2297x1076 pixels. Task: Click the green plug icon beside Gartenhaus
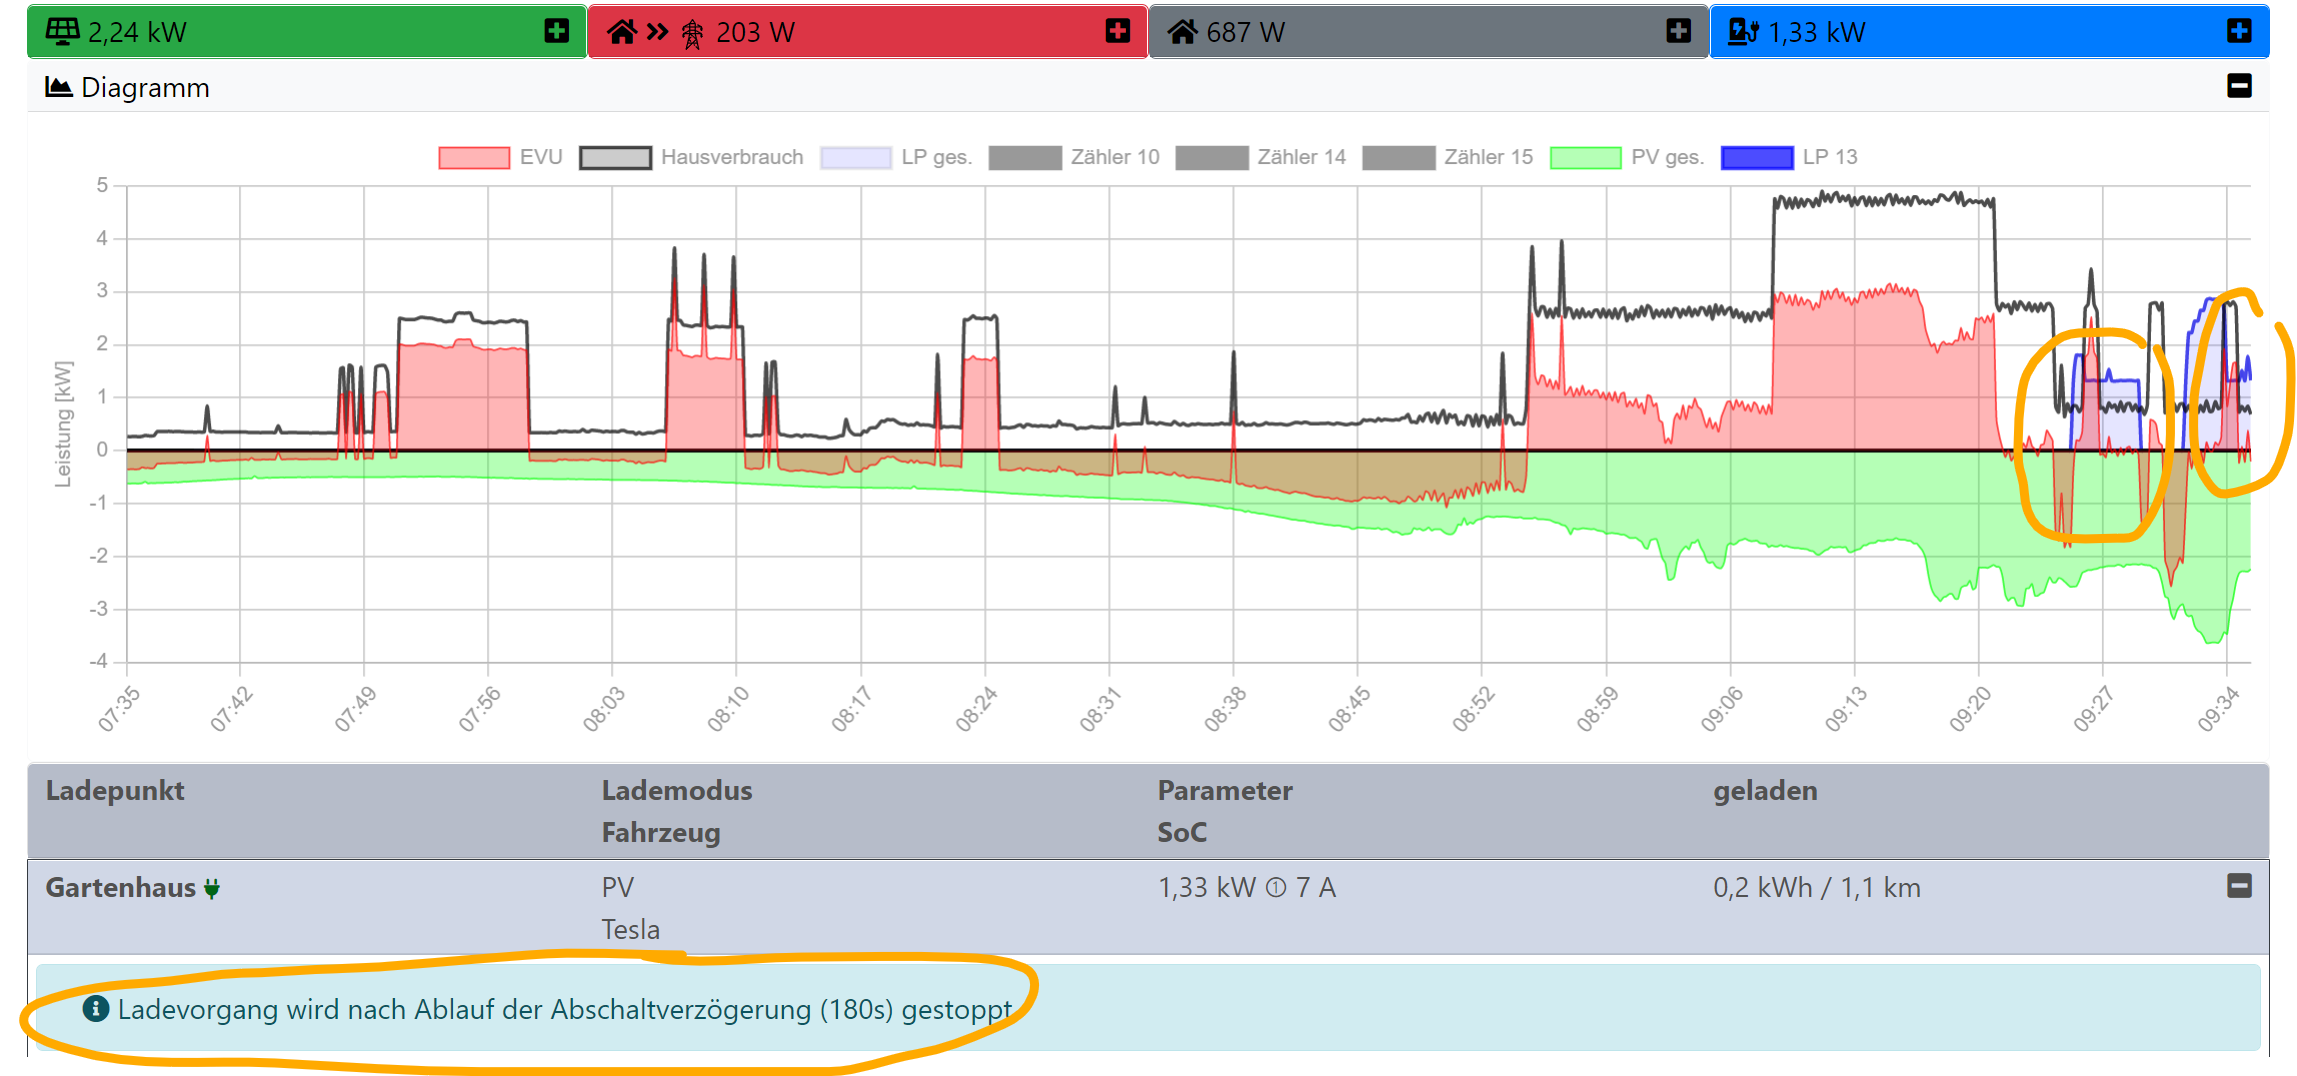pyautogui.click(x=212, y=888)
